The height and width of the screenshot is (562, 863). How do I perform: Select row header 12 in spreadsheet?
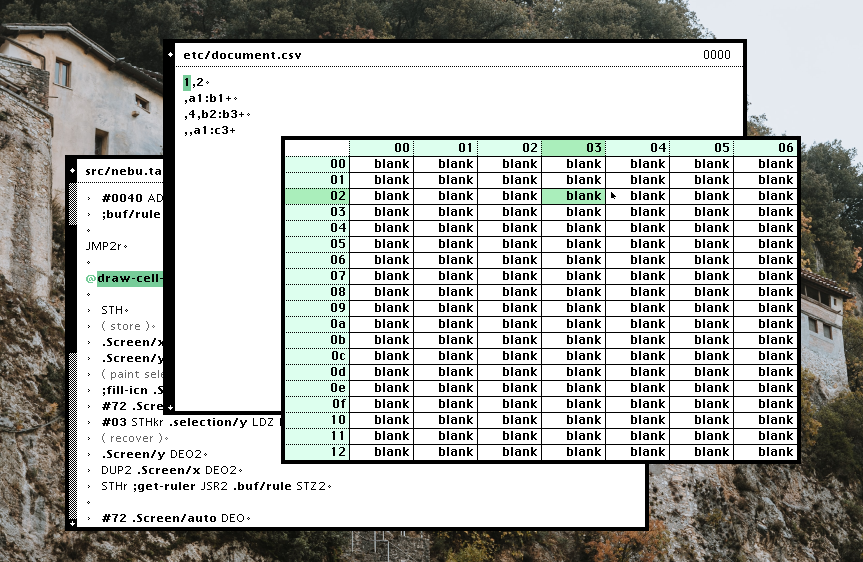tap(317, 452)
